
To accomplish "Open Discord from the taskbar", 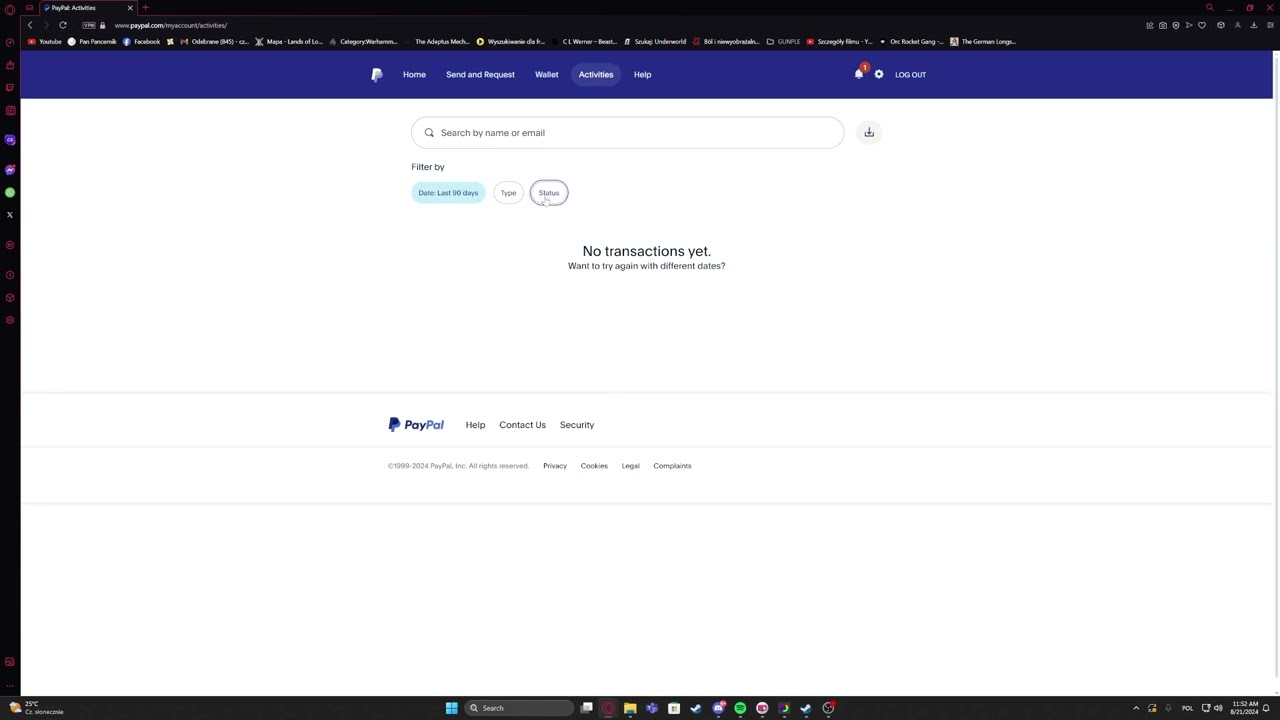I will tap(718, 708).
